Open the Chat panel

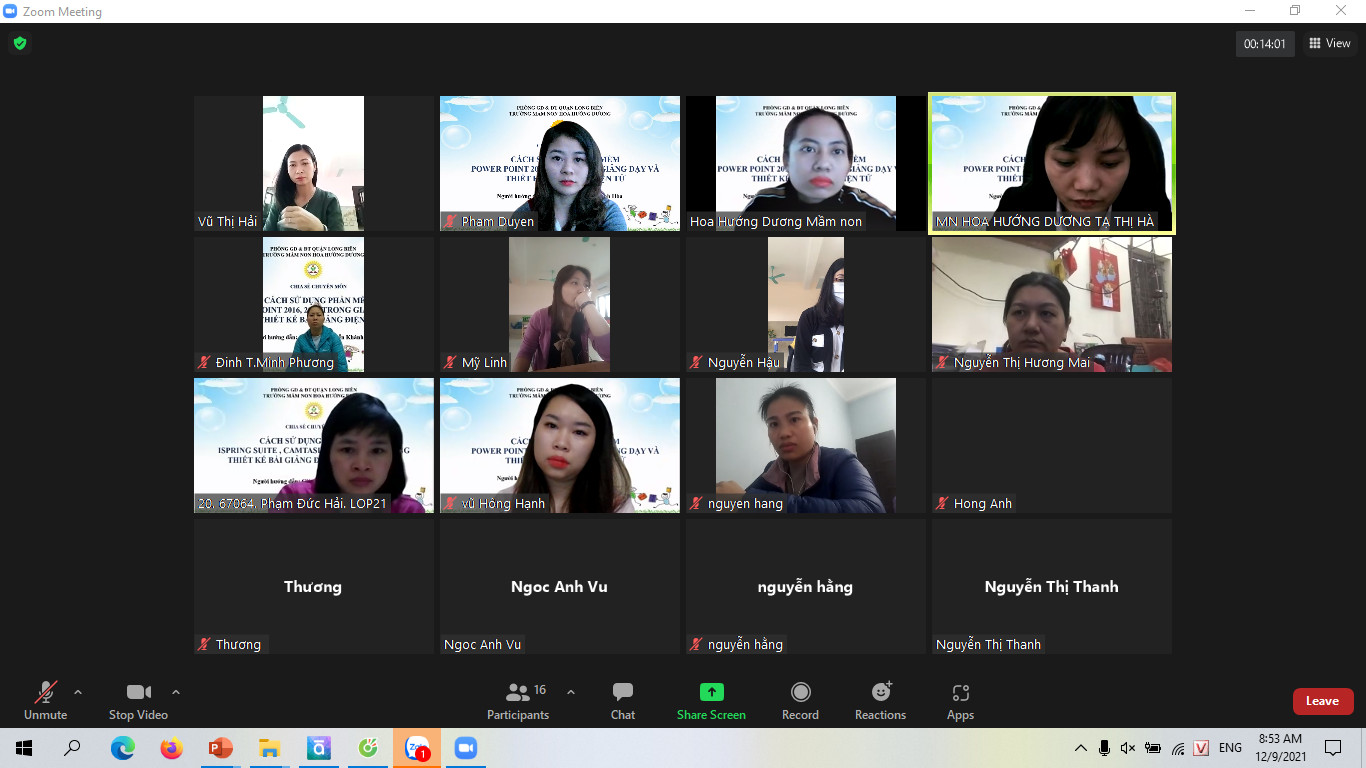click(x=622, y=700)
